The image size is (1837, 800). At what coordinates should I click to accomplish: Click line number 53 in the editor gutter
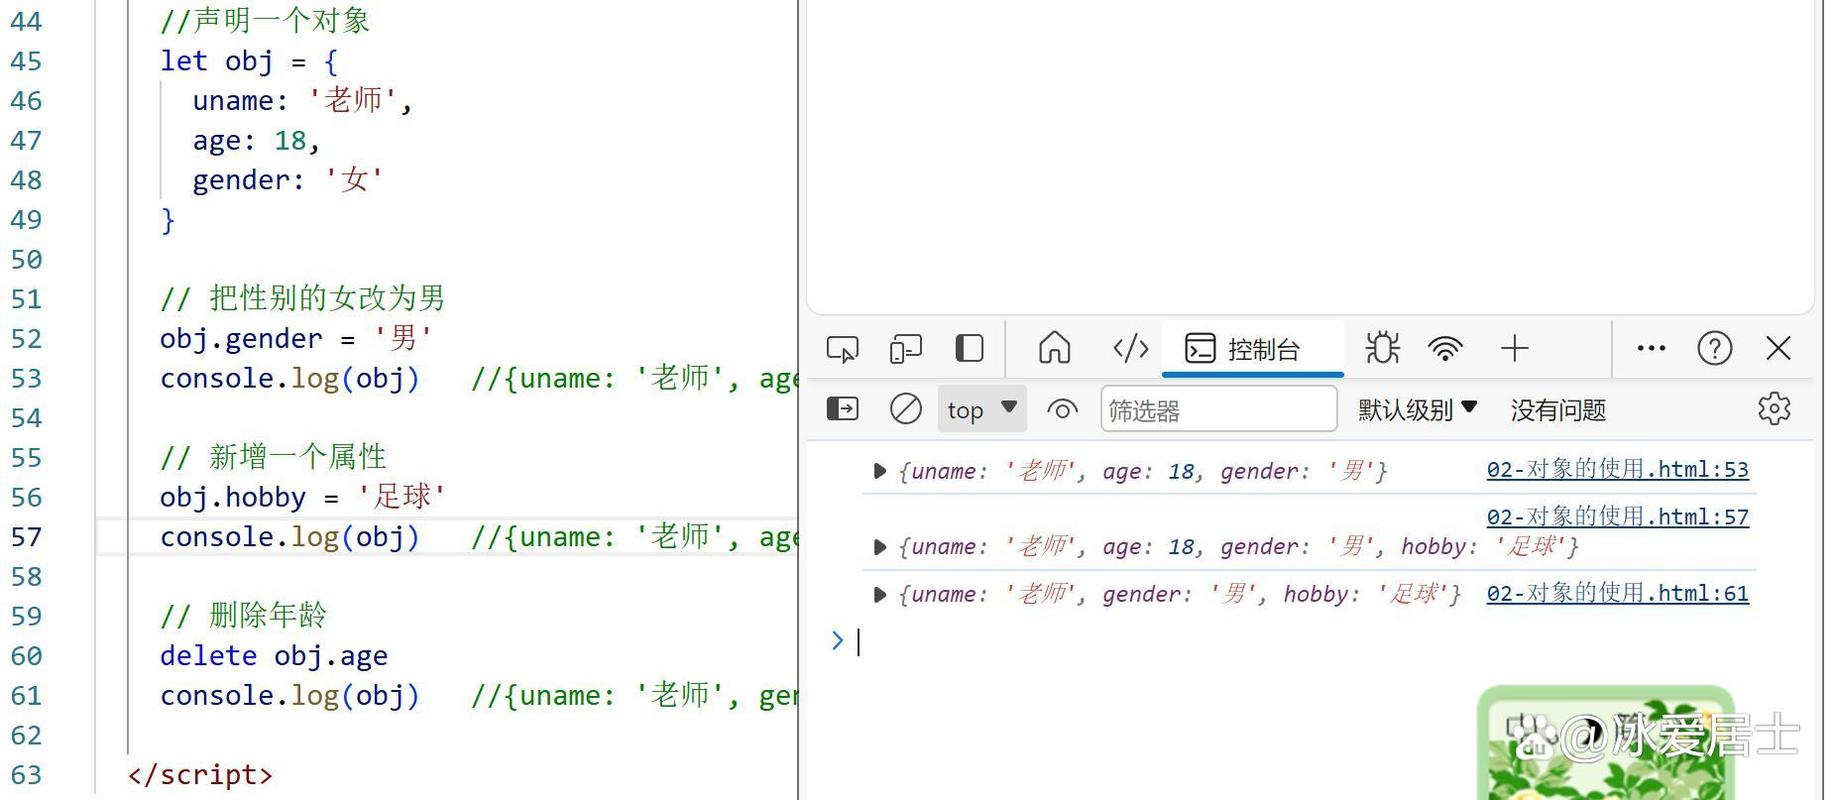click(x=26, y=378)
